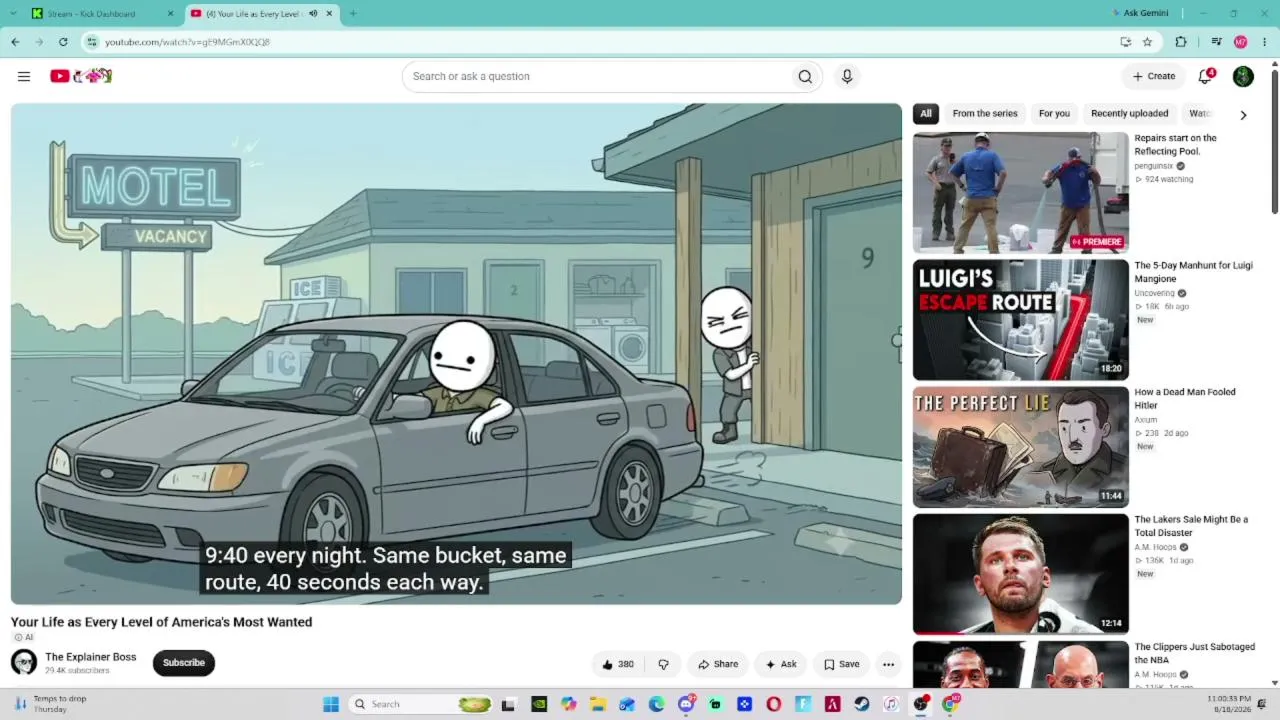Subscribe to The Explainer Boss
Image resolution: width=1280 pixels, height=720 pixels.
184,663
